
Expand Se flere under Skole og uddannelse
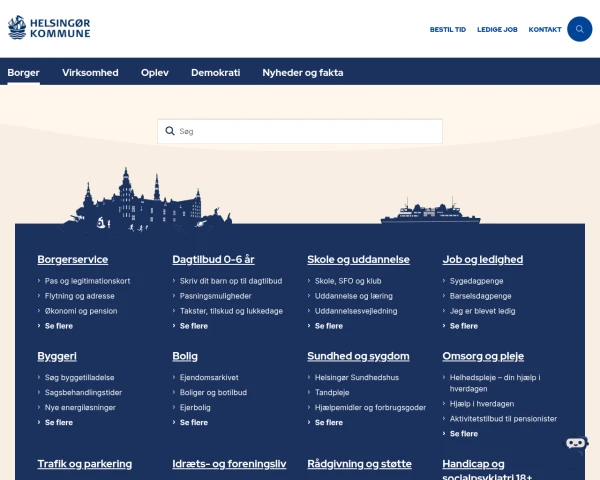(x=329, y=326)
